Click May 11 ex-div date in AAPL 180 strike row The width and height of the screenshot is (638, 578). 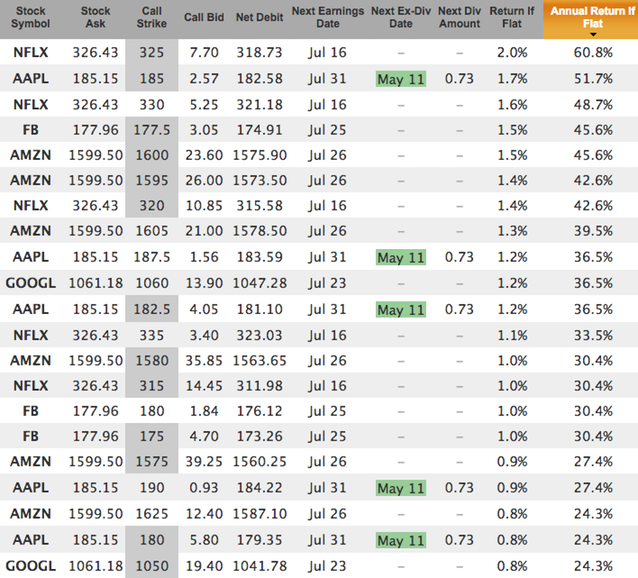[x=401, y=540]
